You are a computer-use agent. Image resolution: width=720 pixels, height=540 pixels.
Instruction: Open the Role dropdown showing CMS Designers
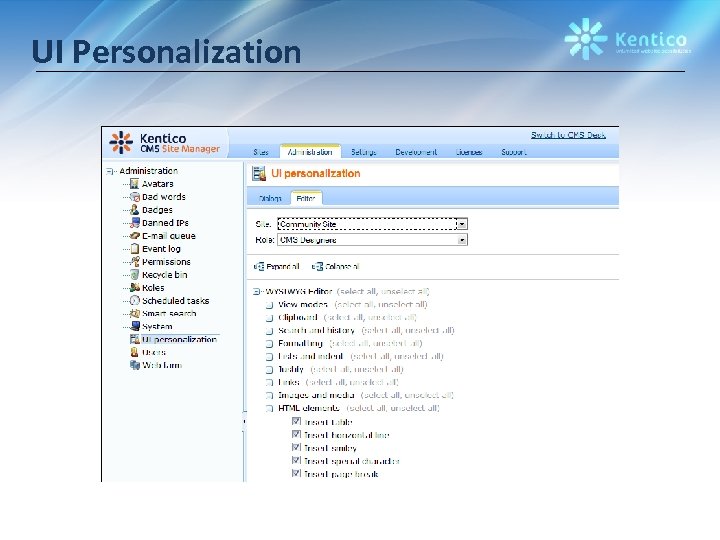[x=372, y=240]
